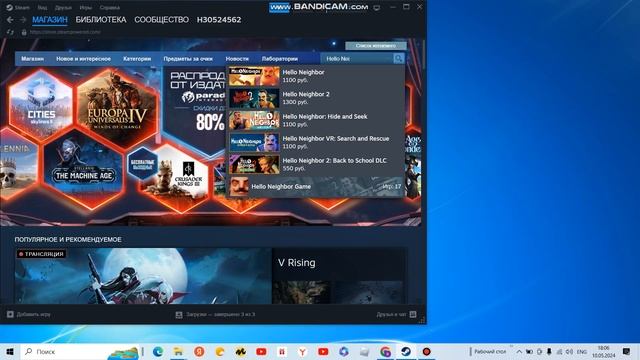Open the Справка menu
The width and height of the screenshot is (640, 360).
tap(110, 7)
